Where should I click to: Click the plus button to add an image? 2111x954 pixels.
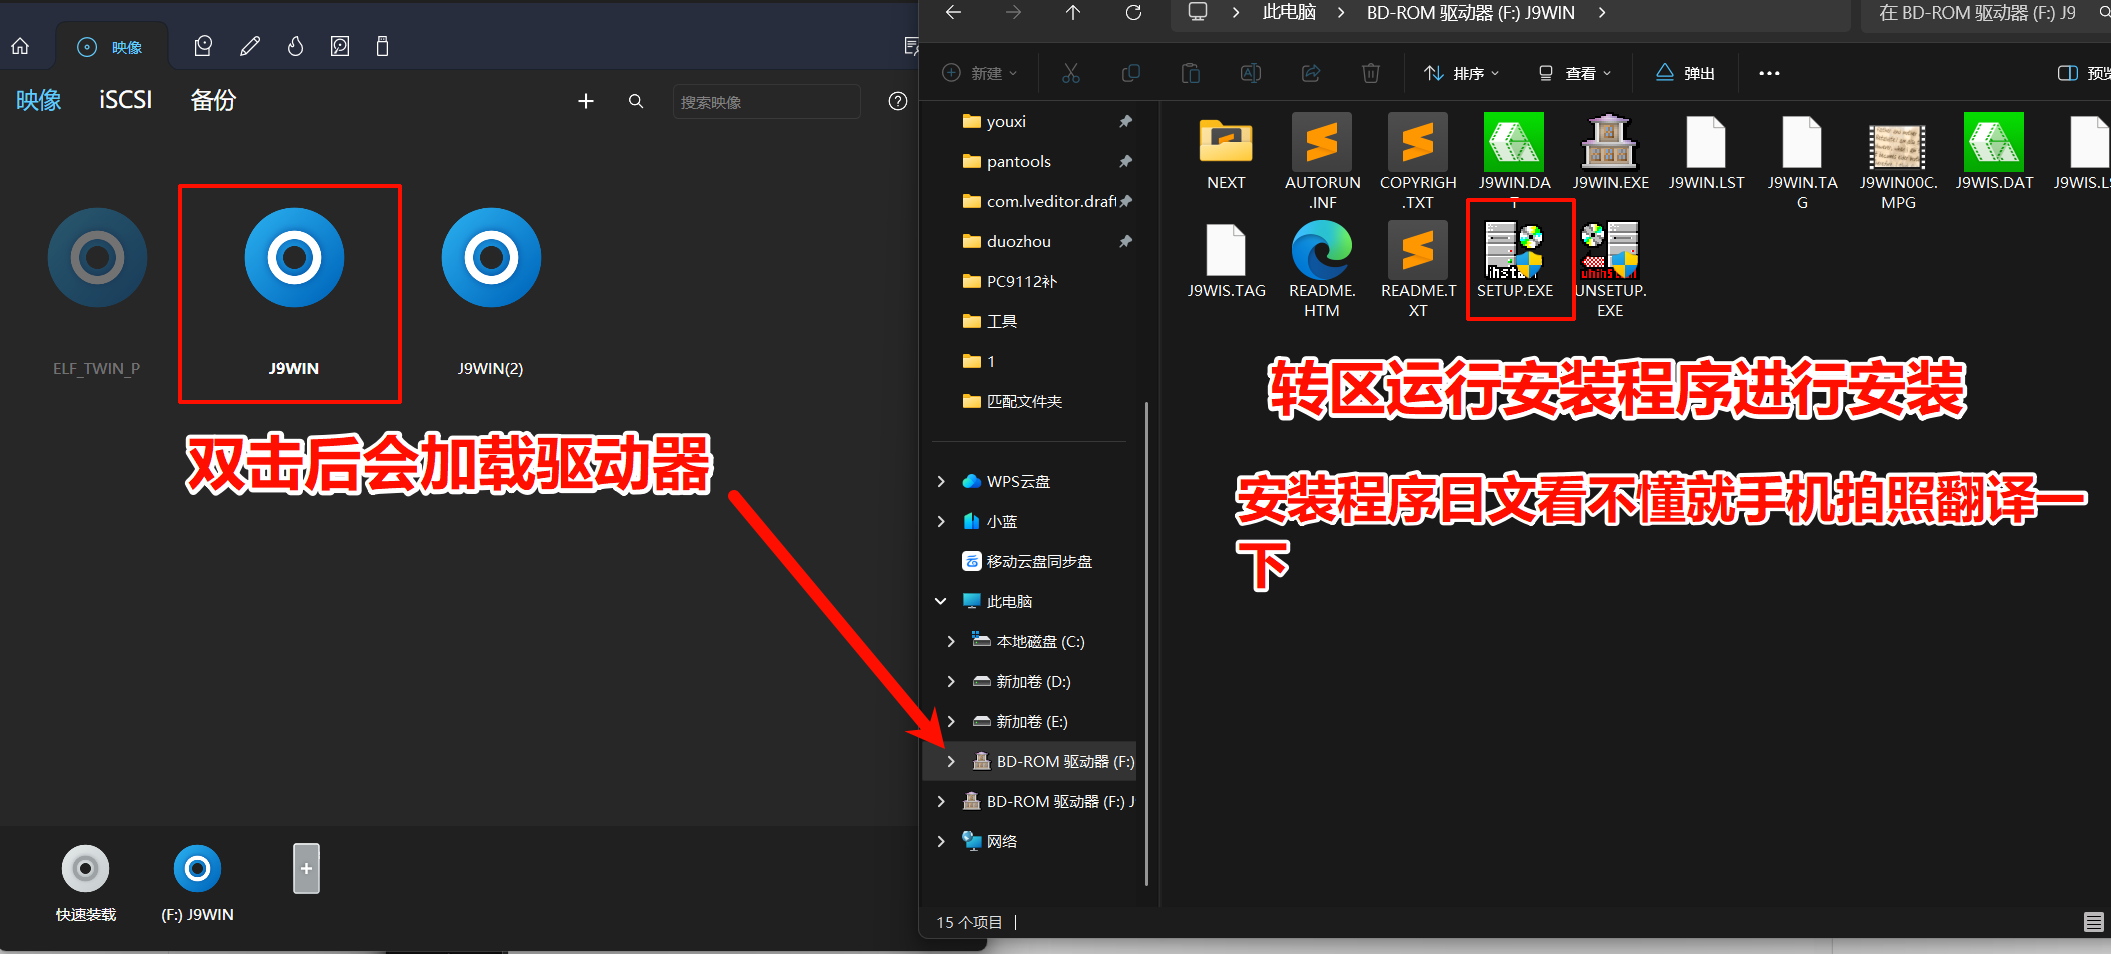click(x=585, y=101)
